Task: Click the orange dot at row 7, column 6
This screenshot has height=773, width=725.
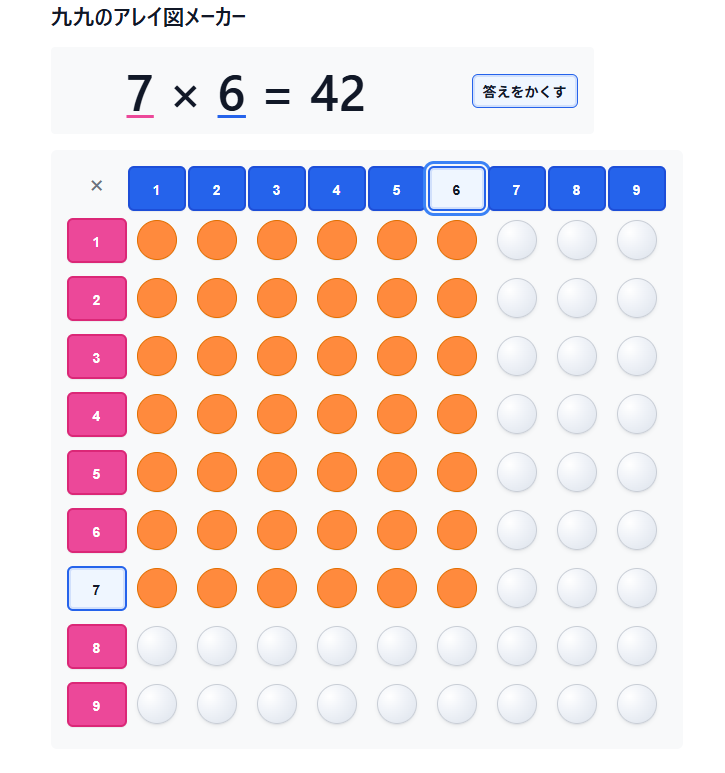Action: pos(457,589)
